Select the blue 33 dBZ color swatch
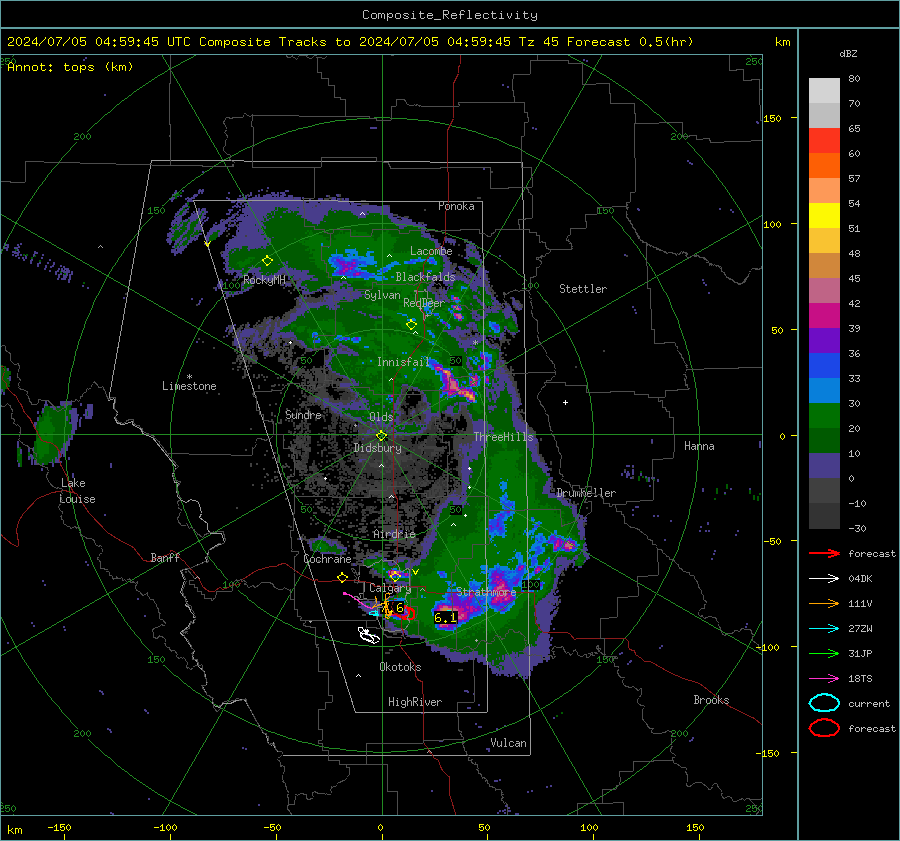 click(x=824, y=366)
